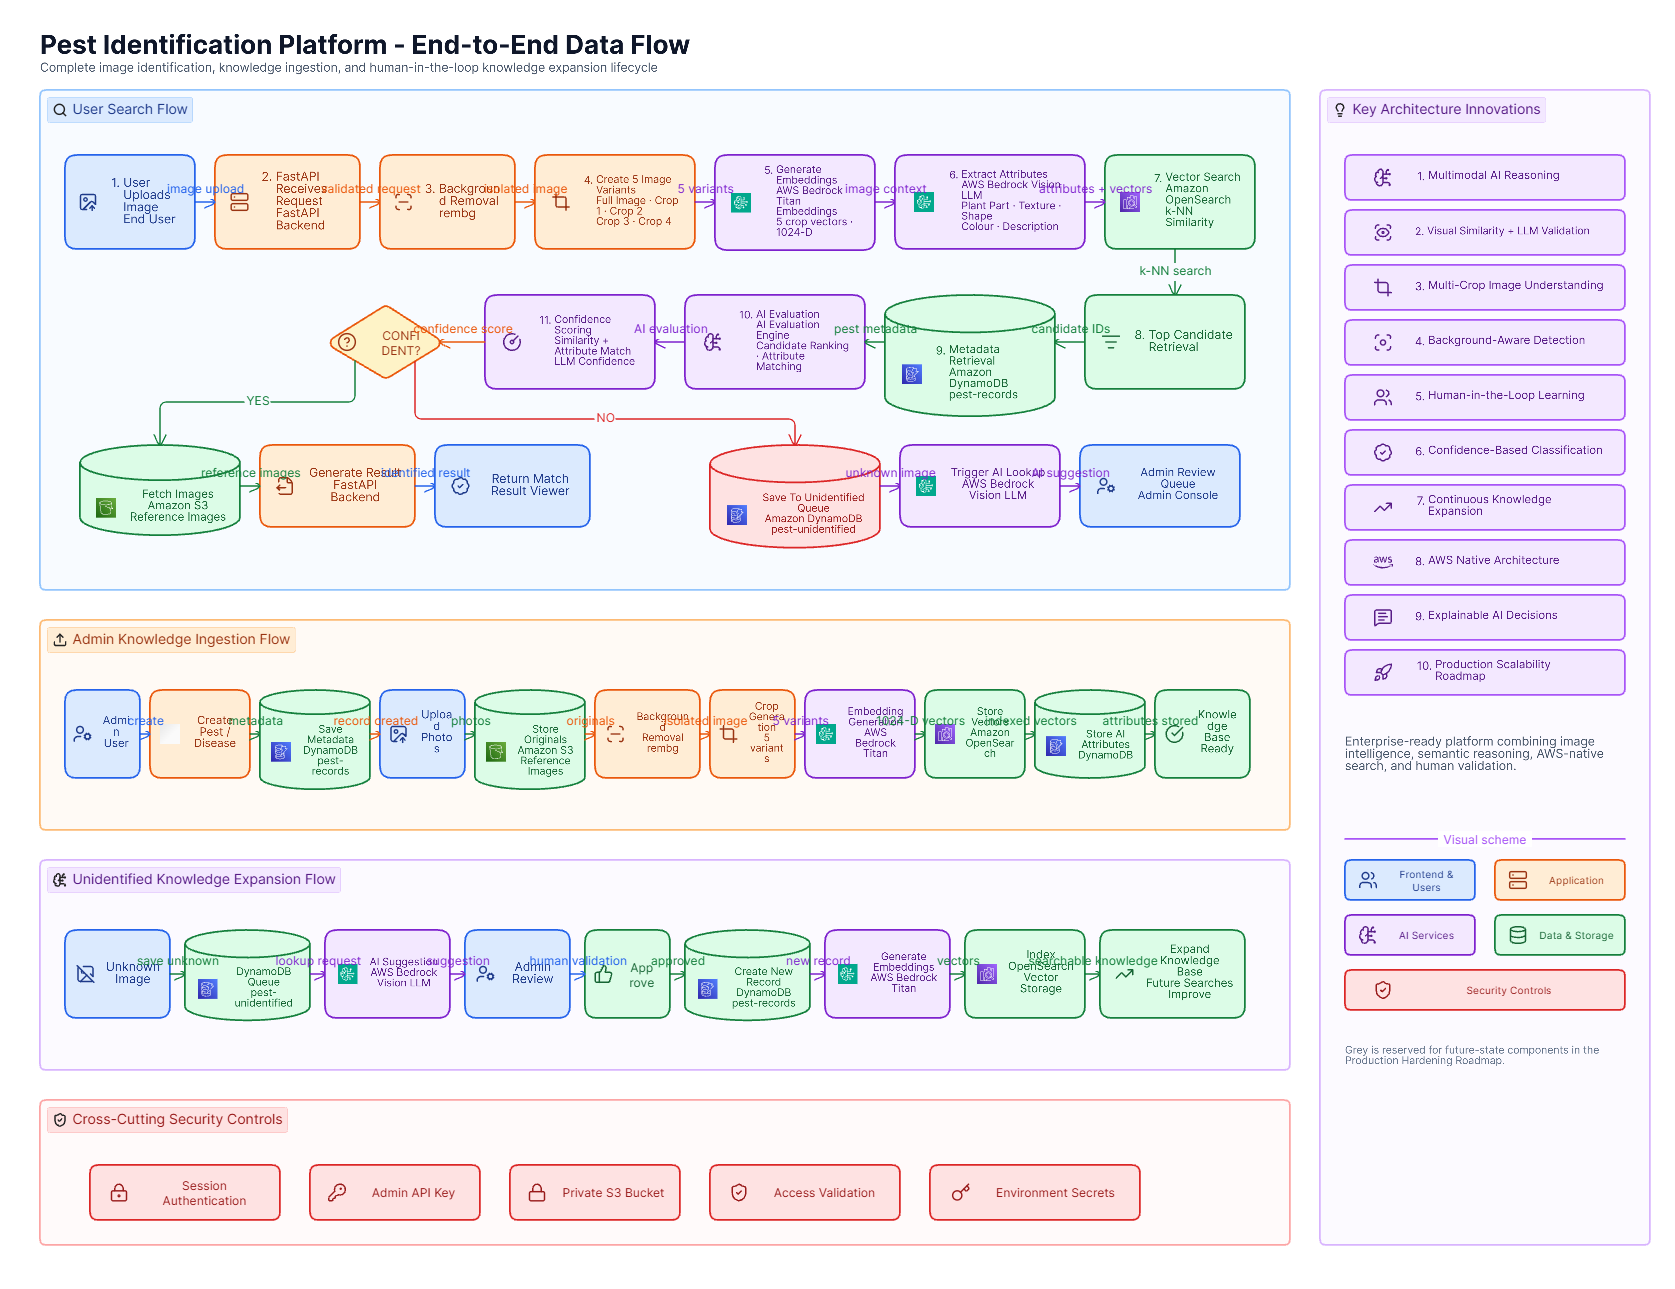The height and width of the screenshot is (1289, 1675).
Task: Click the brain icon in Multimodal AI Reasoning
Action: point(1382,177)
